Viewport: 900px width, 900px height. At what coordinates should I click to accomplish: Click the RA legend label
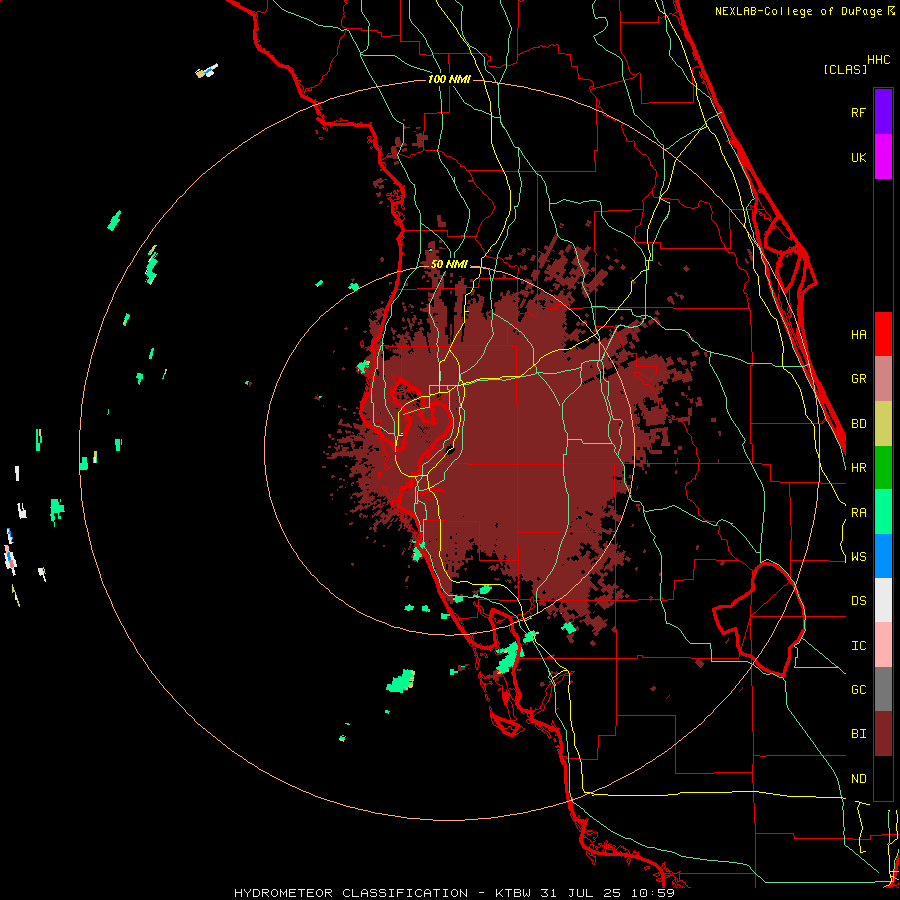click(858, 513)
